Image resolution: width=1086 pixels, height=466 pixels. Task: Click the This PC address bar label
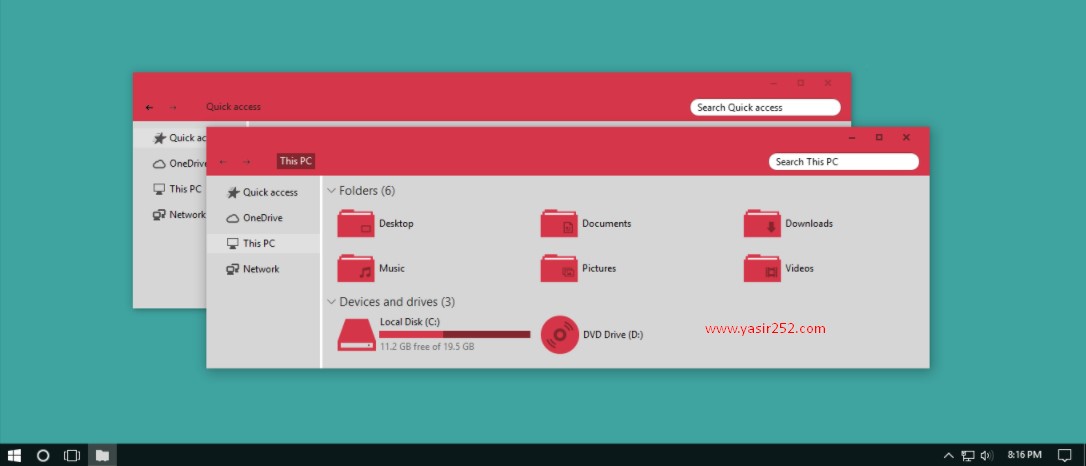pyautogui.click(x=296, y=161)
